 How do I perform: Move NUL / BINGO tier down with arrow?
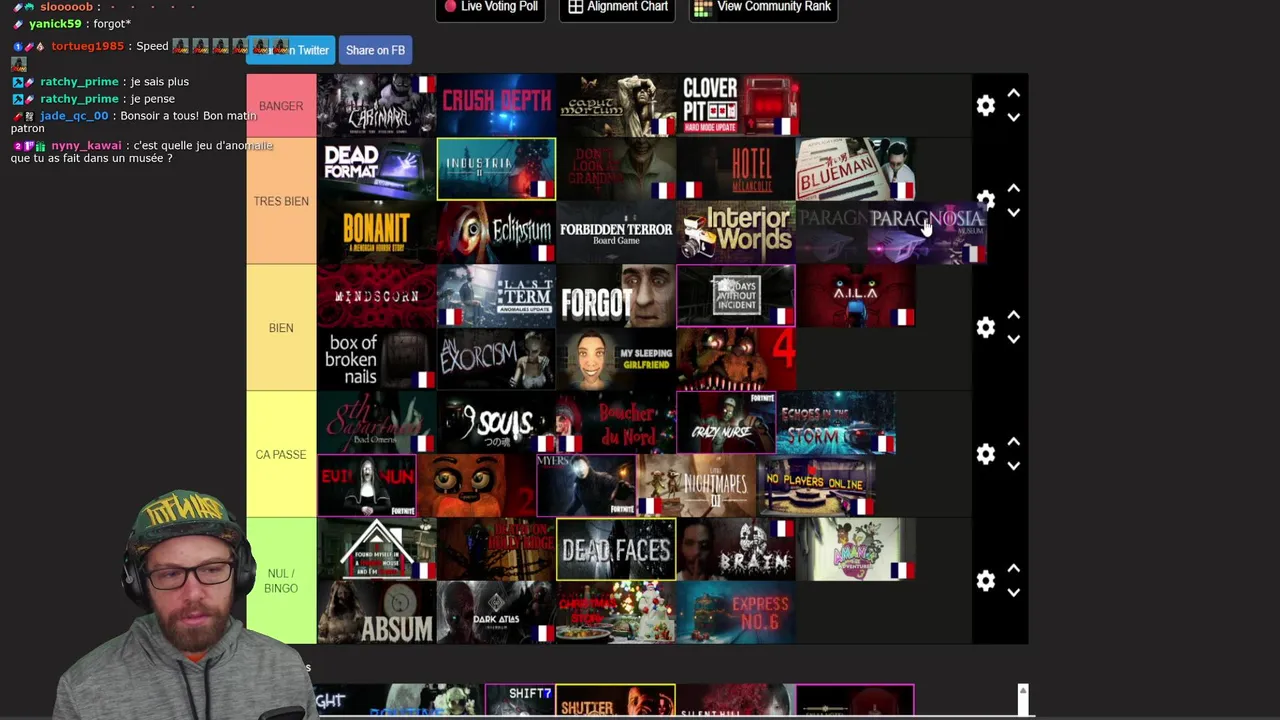coord(1013,592)
